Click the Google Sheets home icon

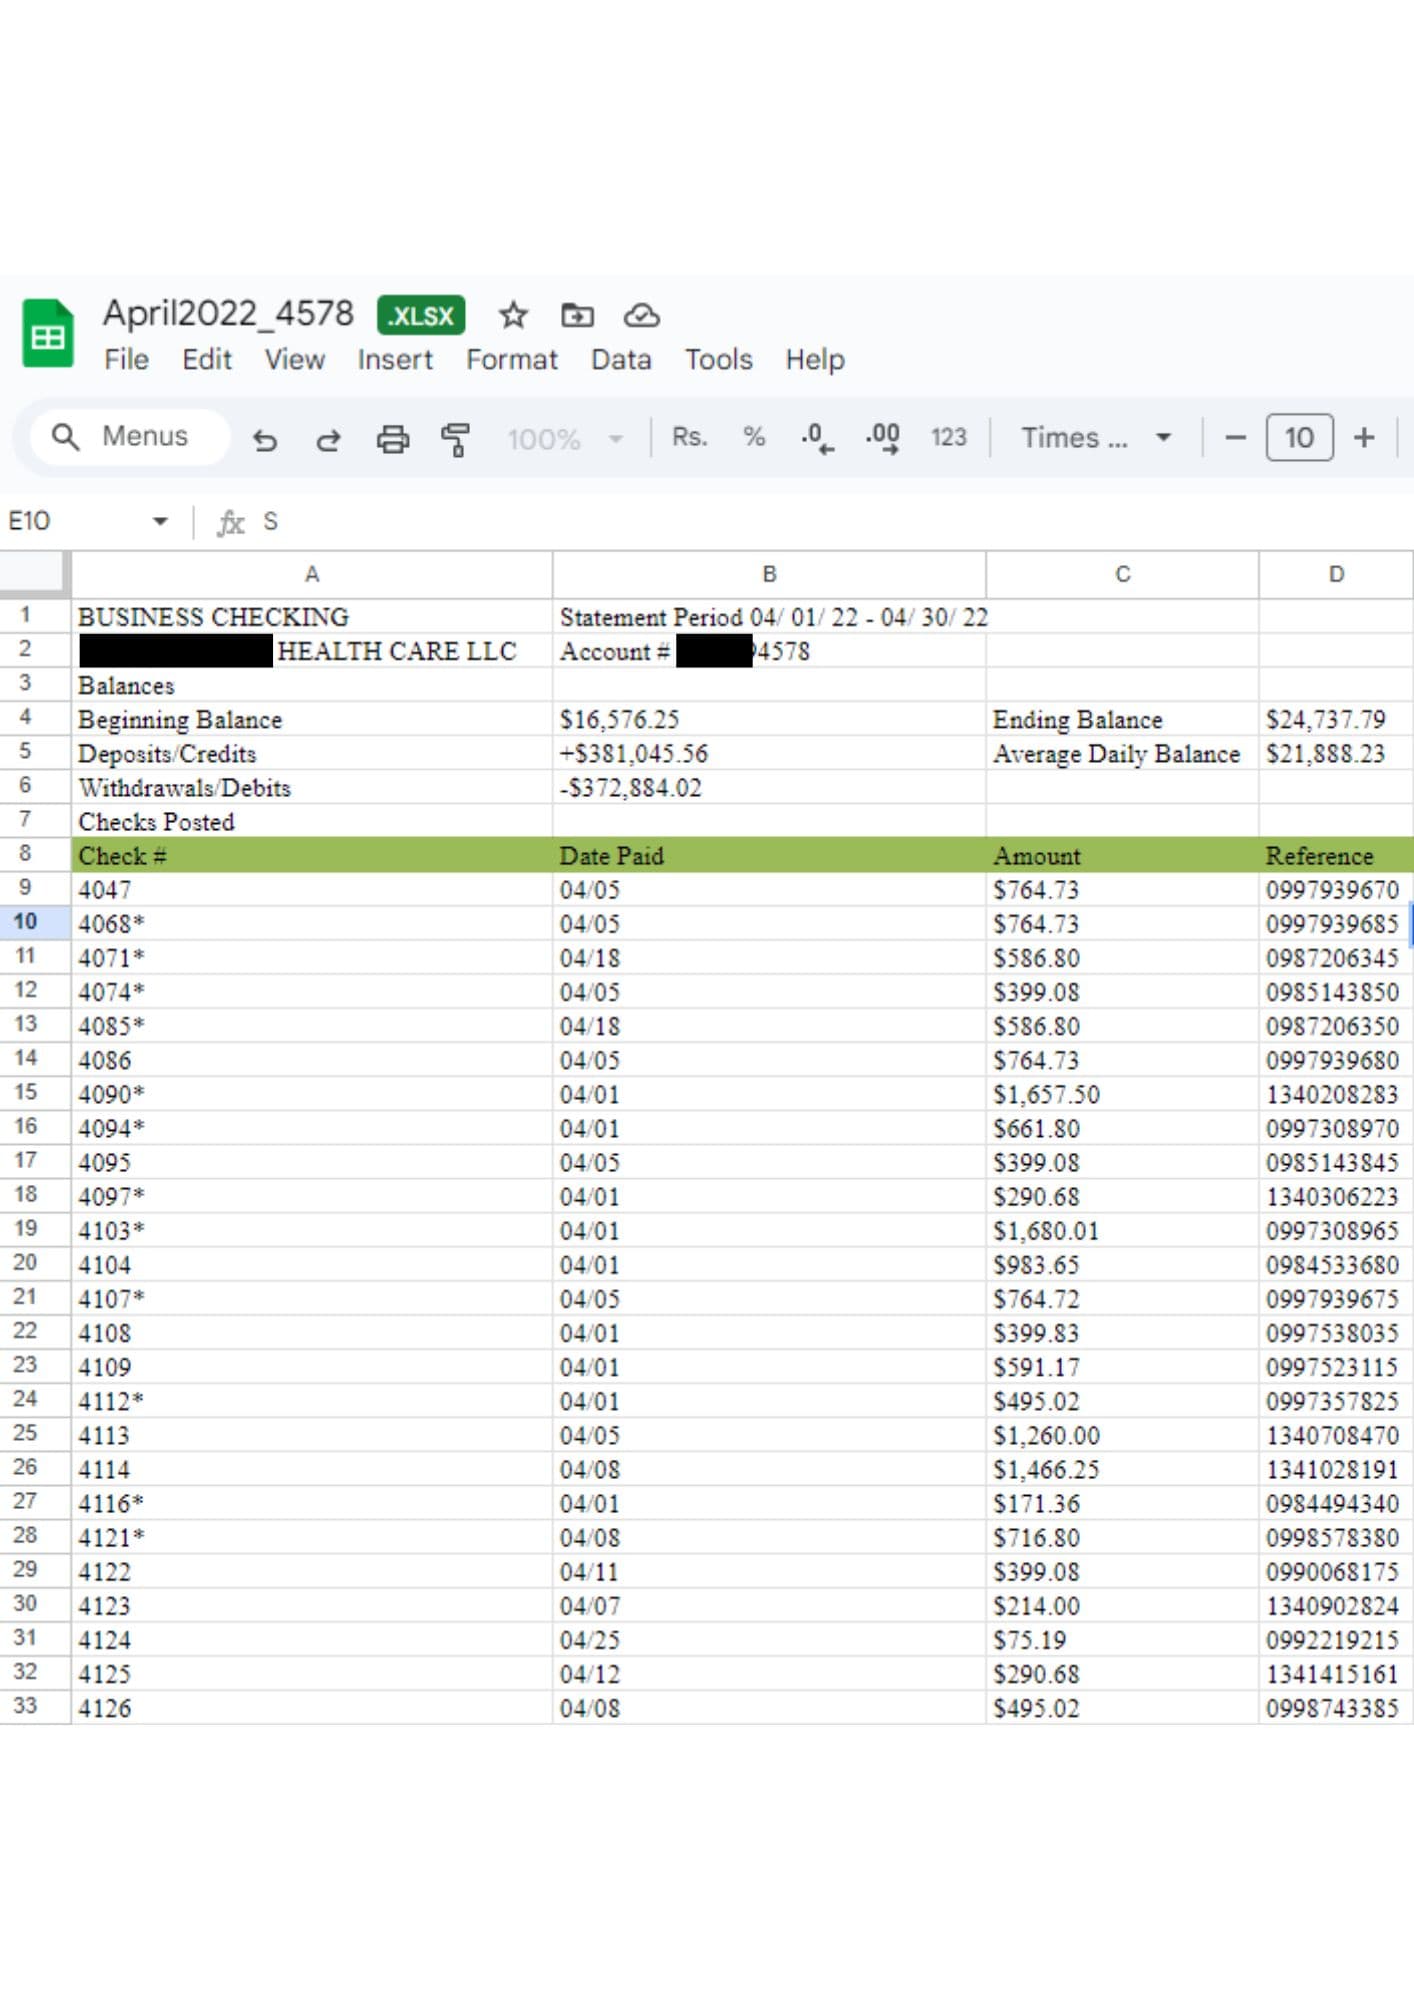(x=47, y=335)
